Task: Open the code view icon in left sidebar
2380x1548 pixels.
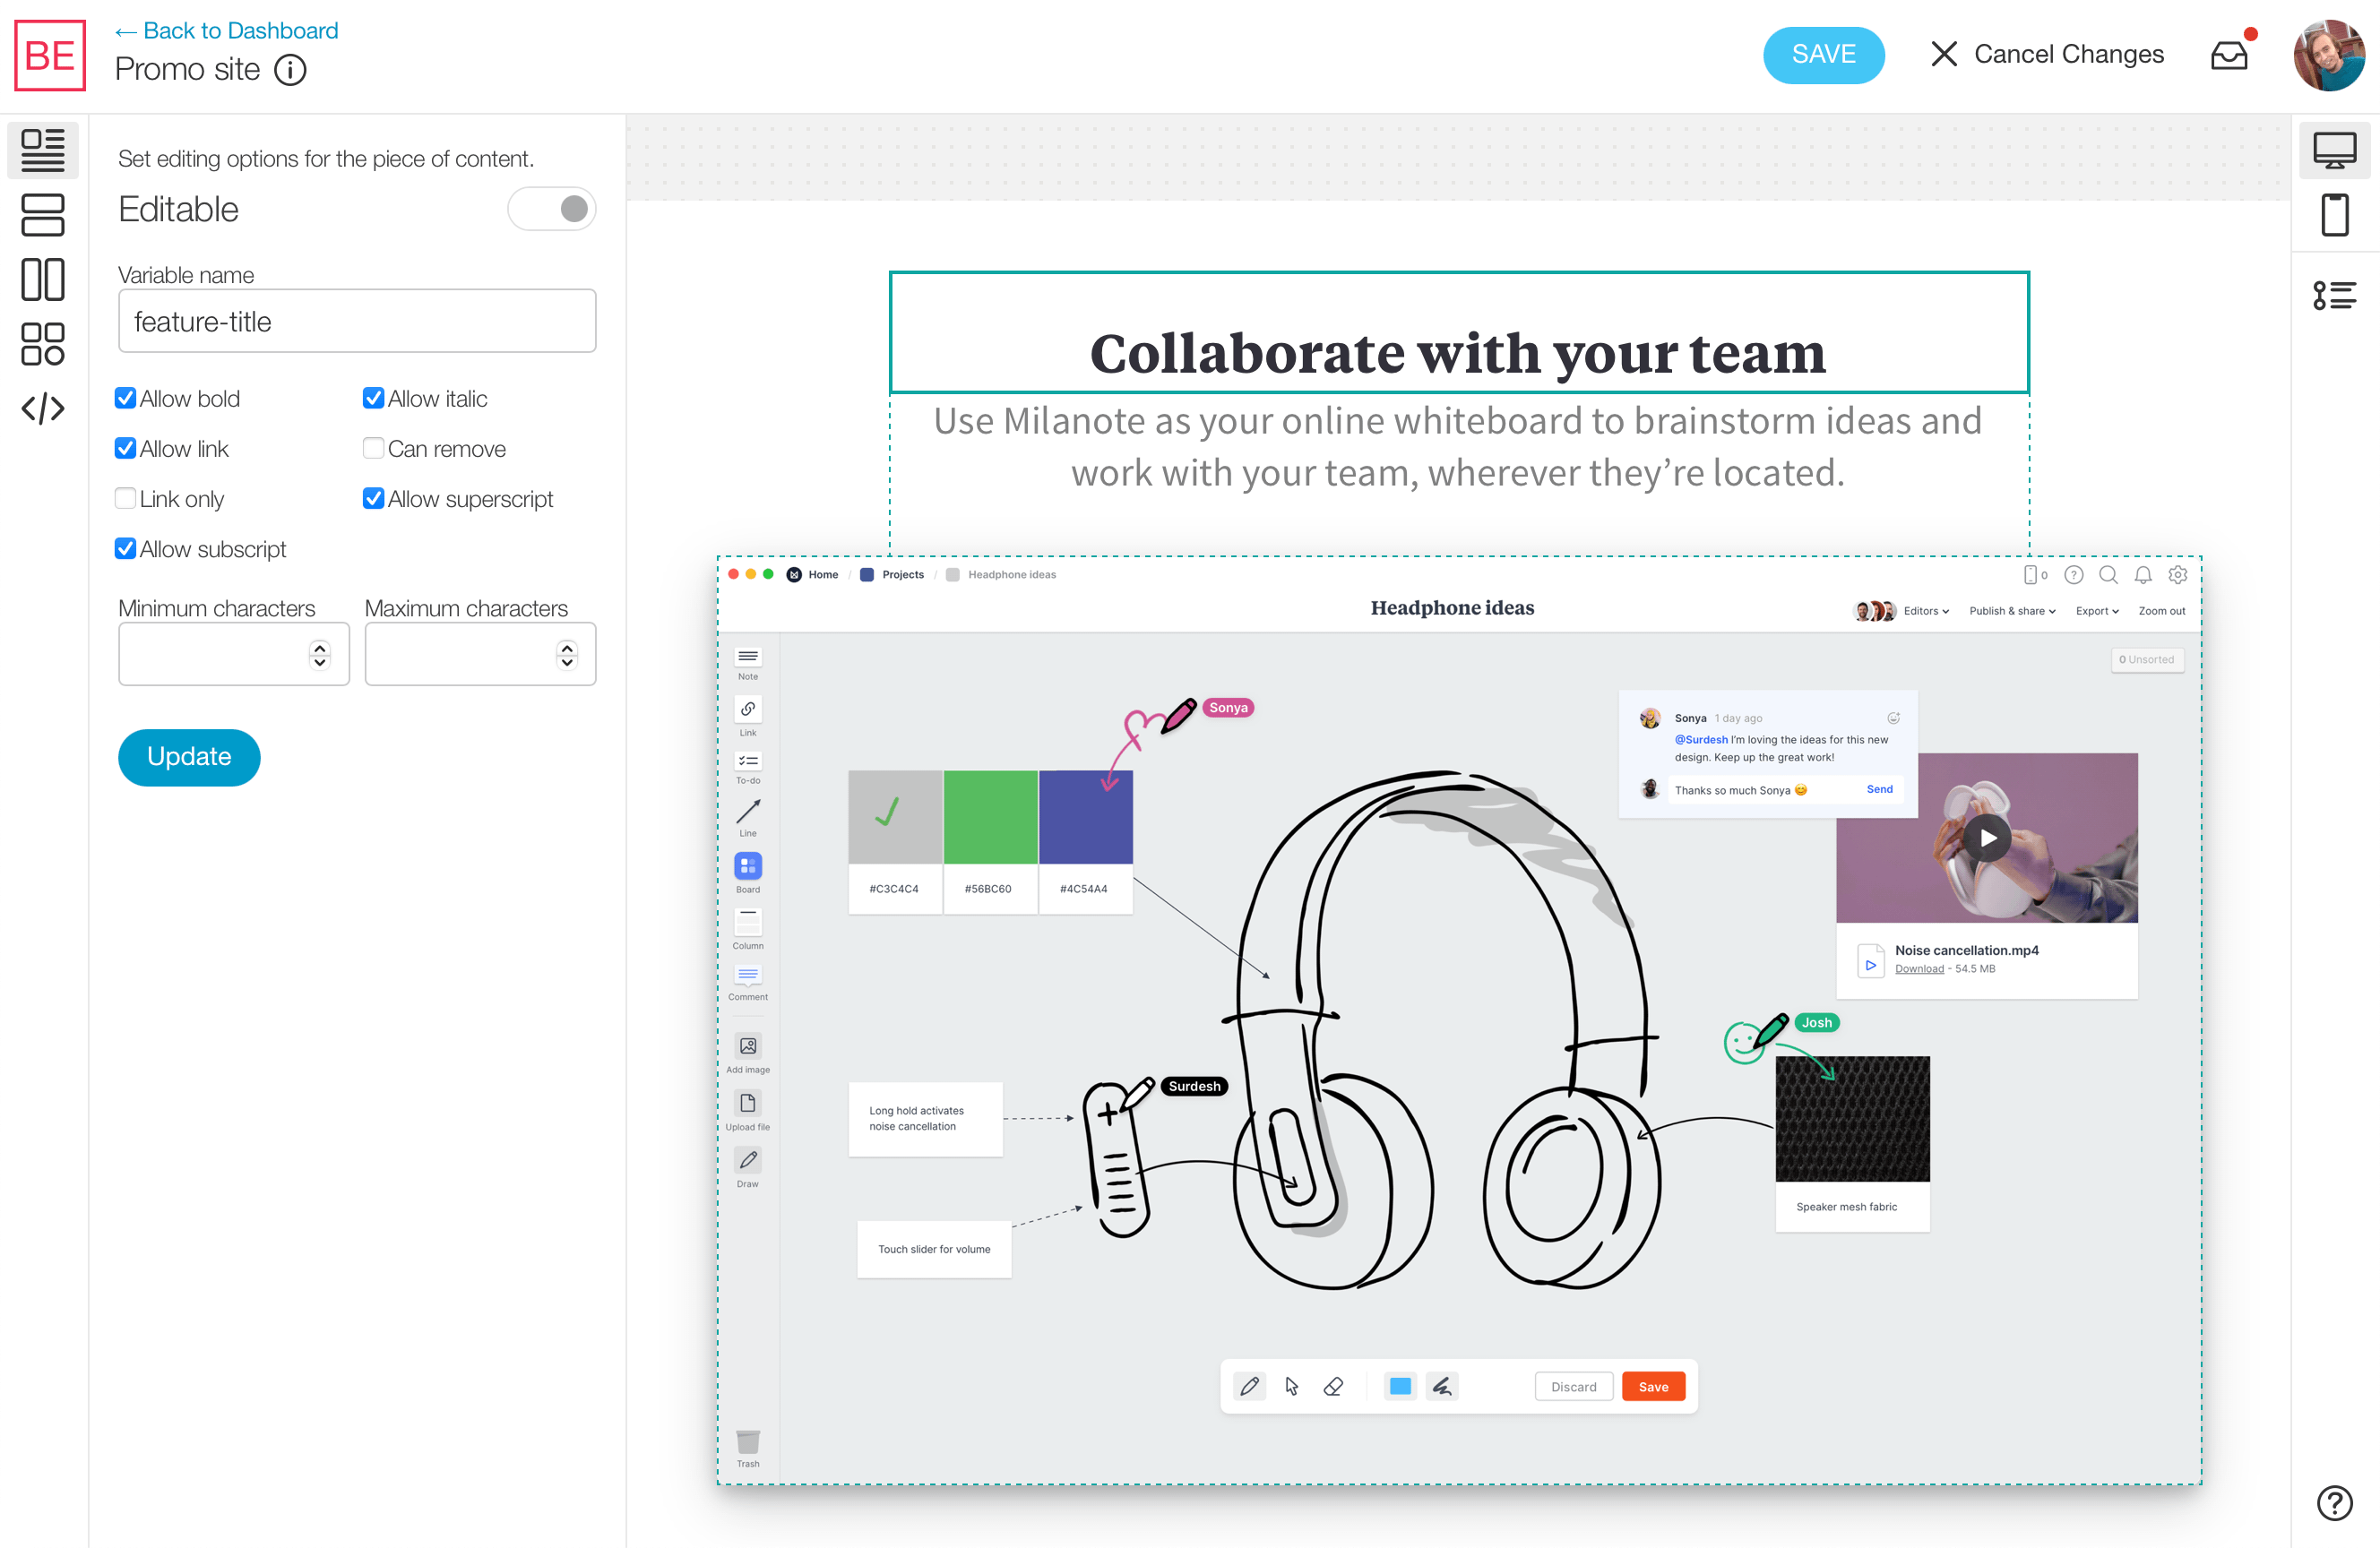Action: point(43,408)
